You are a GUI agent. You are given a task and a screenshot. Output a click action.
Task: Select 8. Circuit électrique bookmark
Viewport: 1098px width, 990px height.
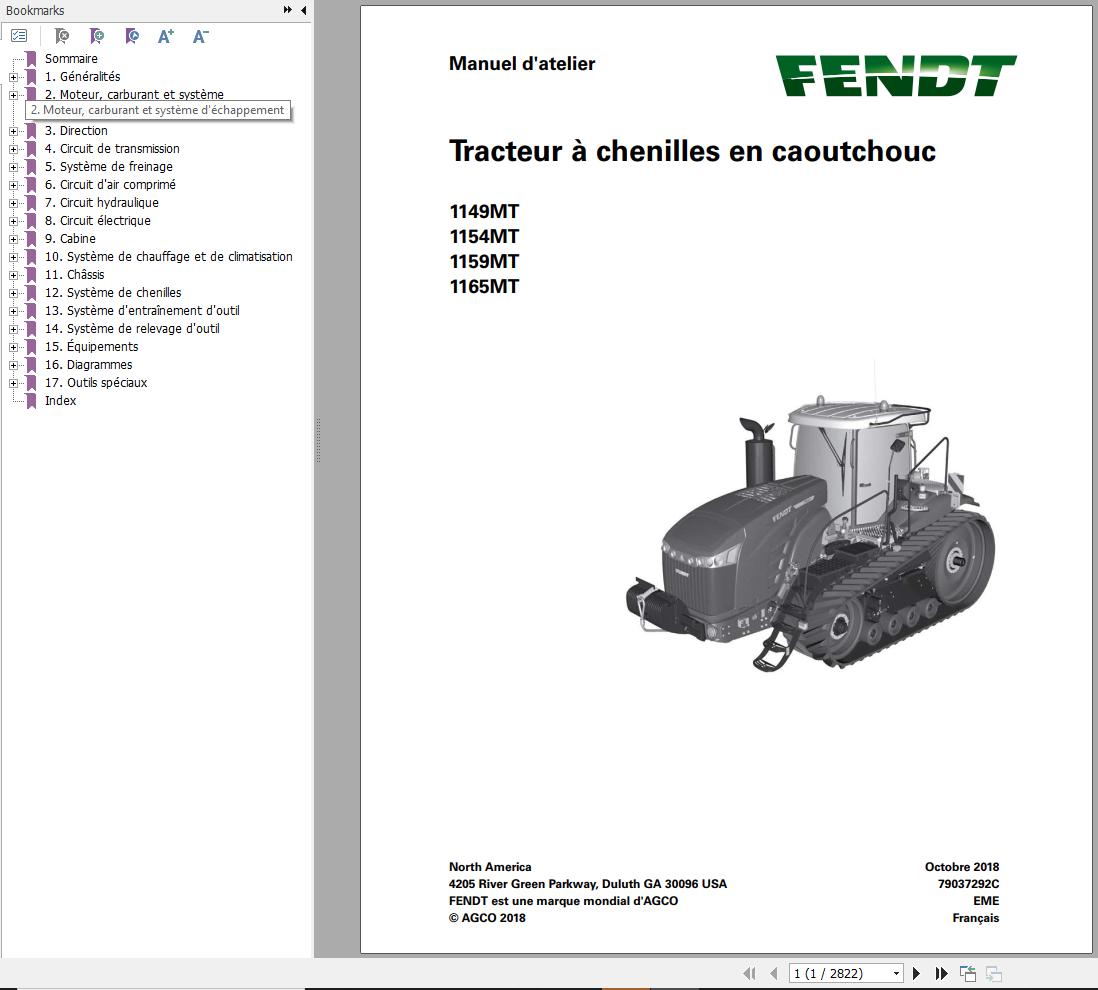click(x=97, y=221)
